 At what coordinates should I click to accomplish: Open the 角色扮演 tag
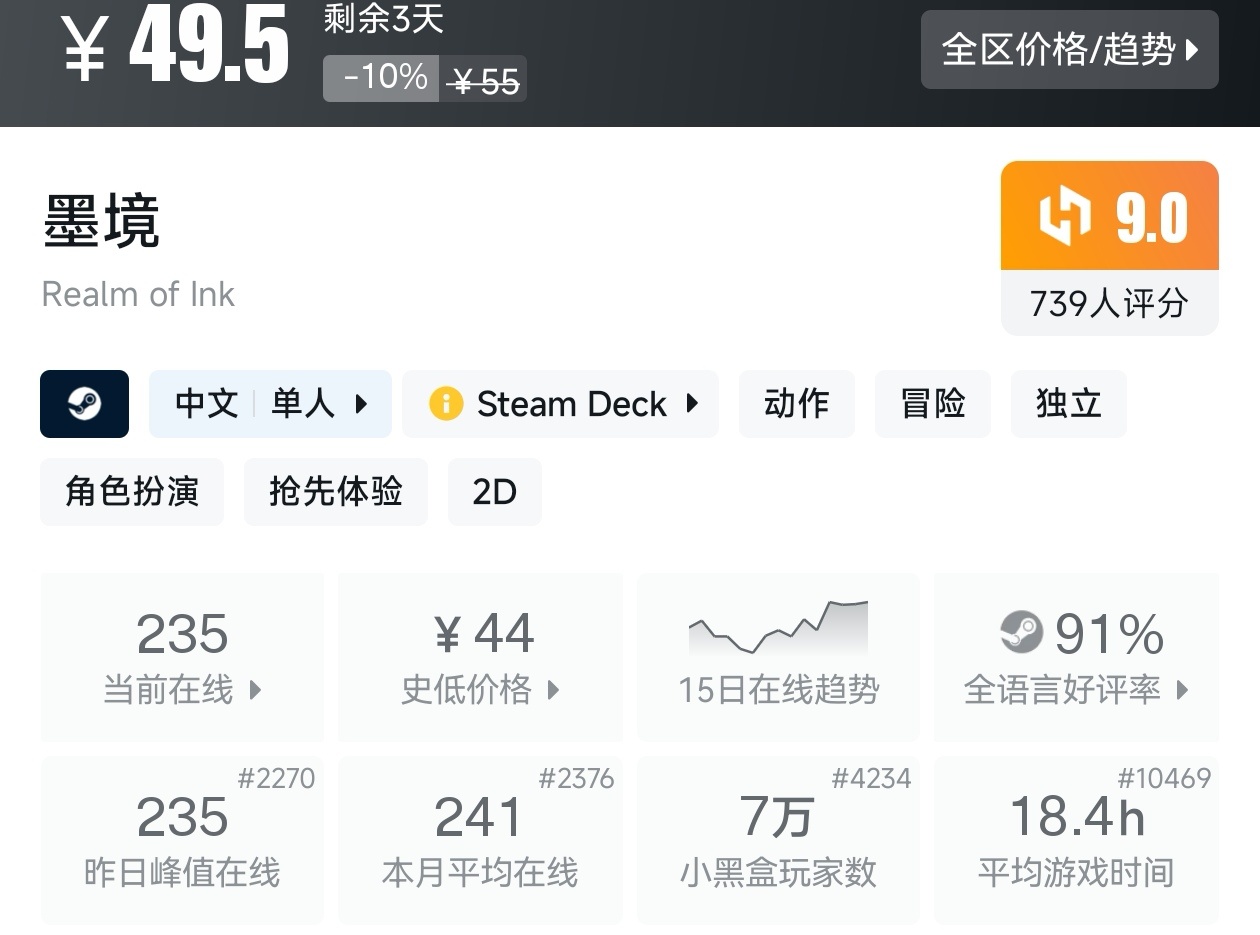132,492
